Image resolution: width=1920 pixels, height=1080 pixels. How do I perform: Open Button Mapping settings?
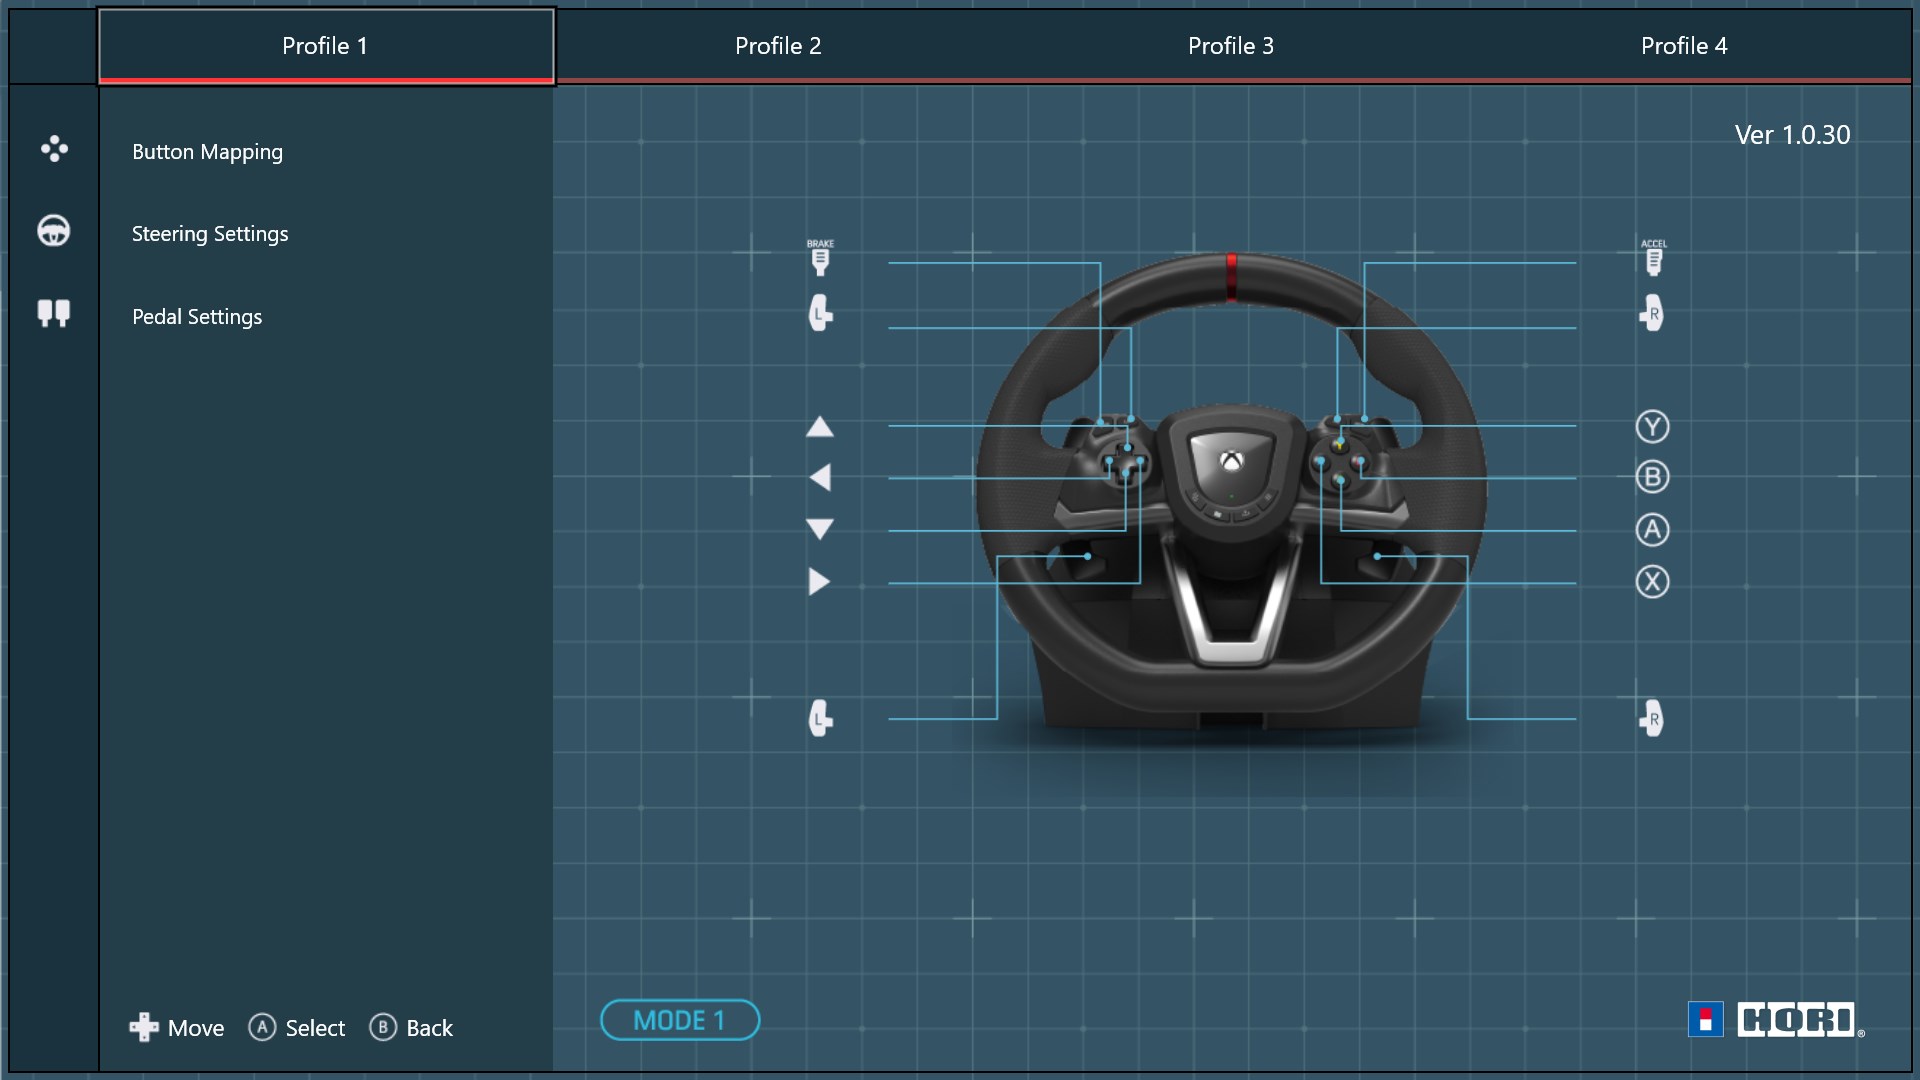[x=207, y=152]
